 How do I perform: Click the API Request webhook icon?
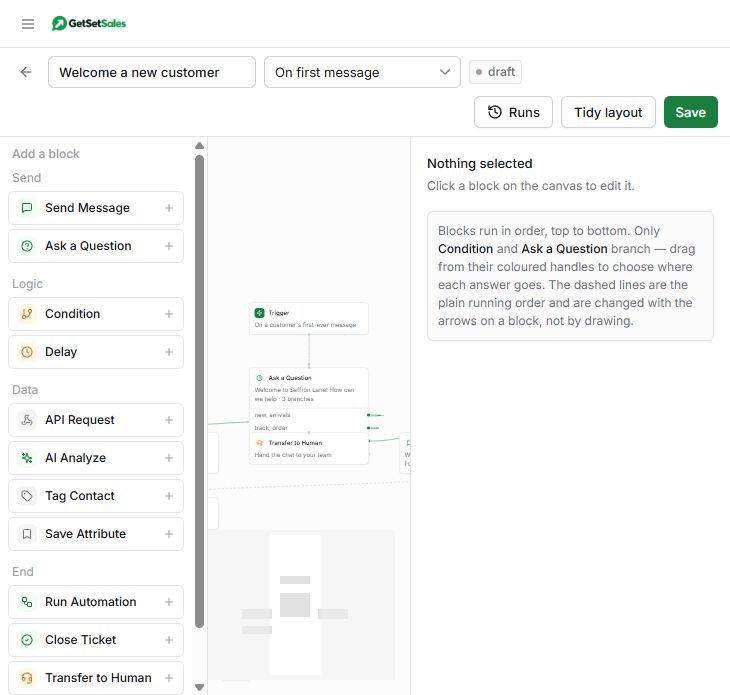[x=27, y=420]
